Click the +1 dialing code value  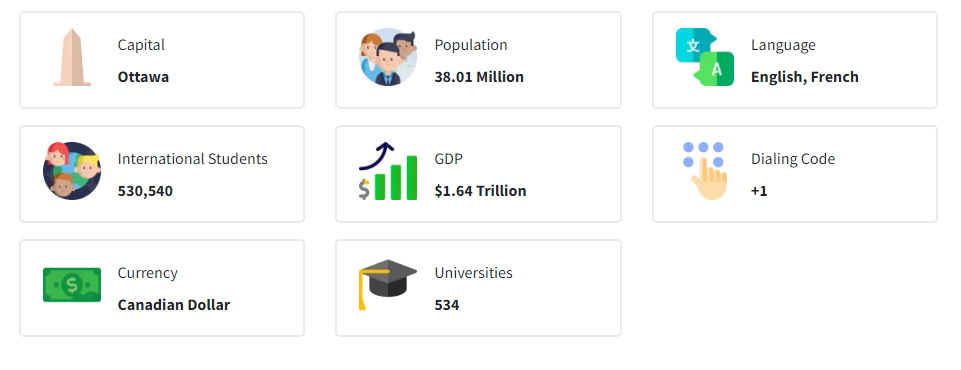(759, 191)
